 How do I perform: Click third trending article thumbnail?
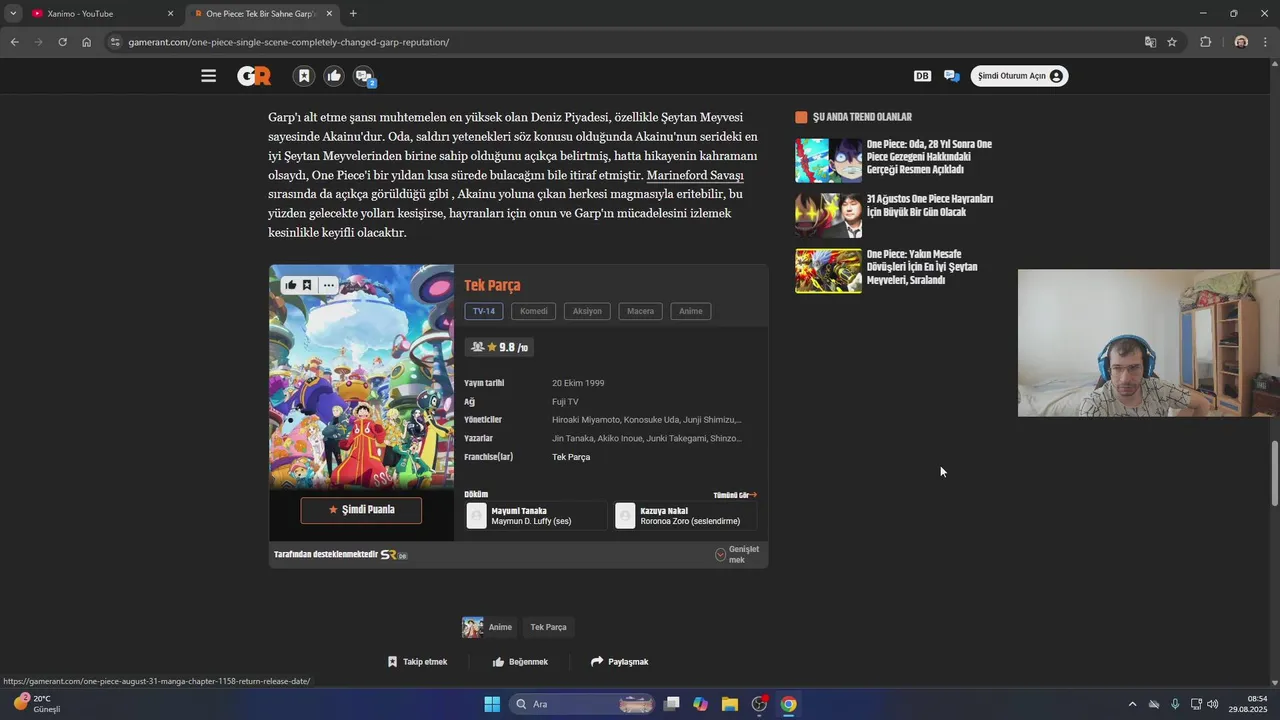(x=828, y=270)
